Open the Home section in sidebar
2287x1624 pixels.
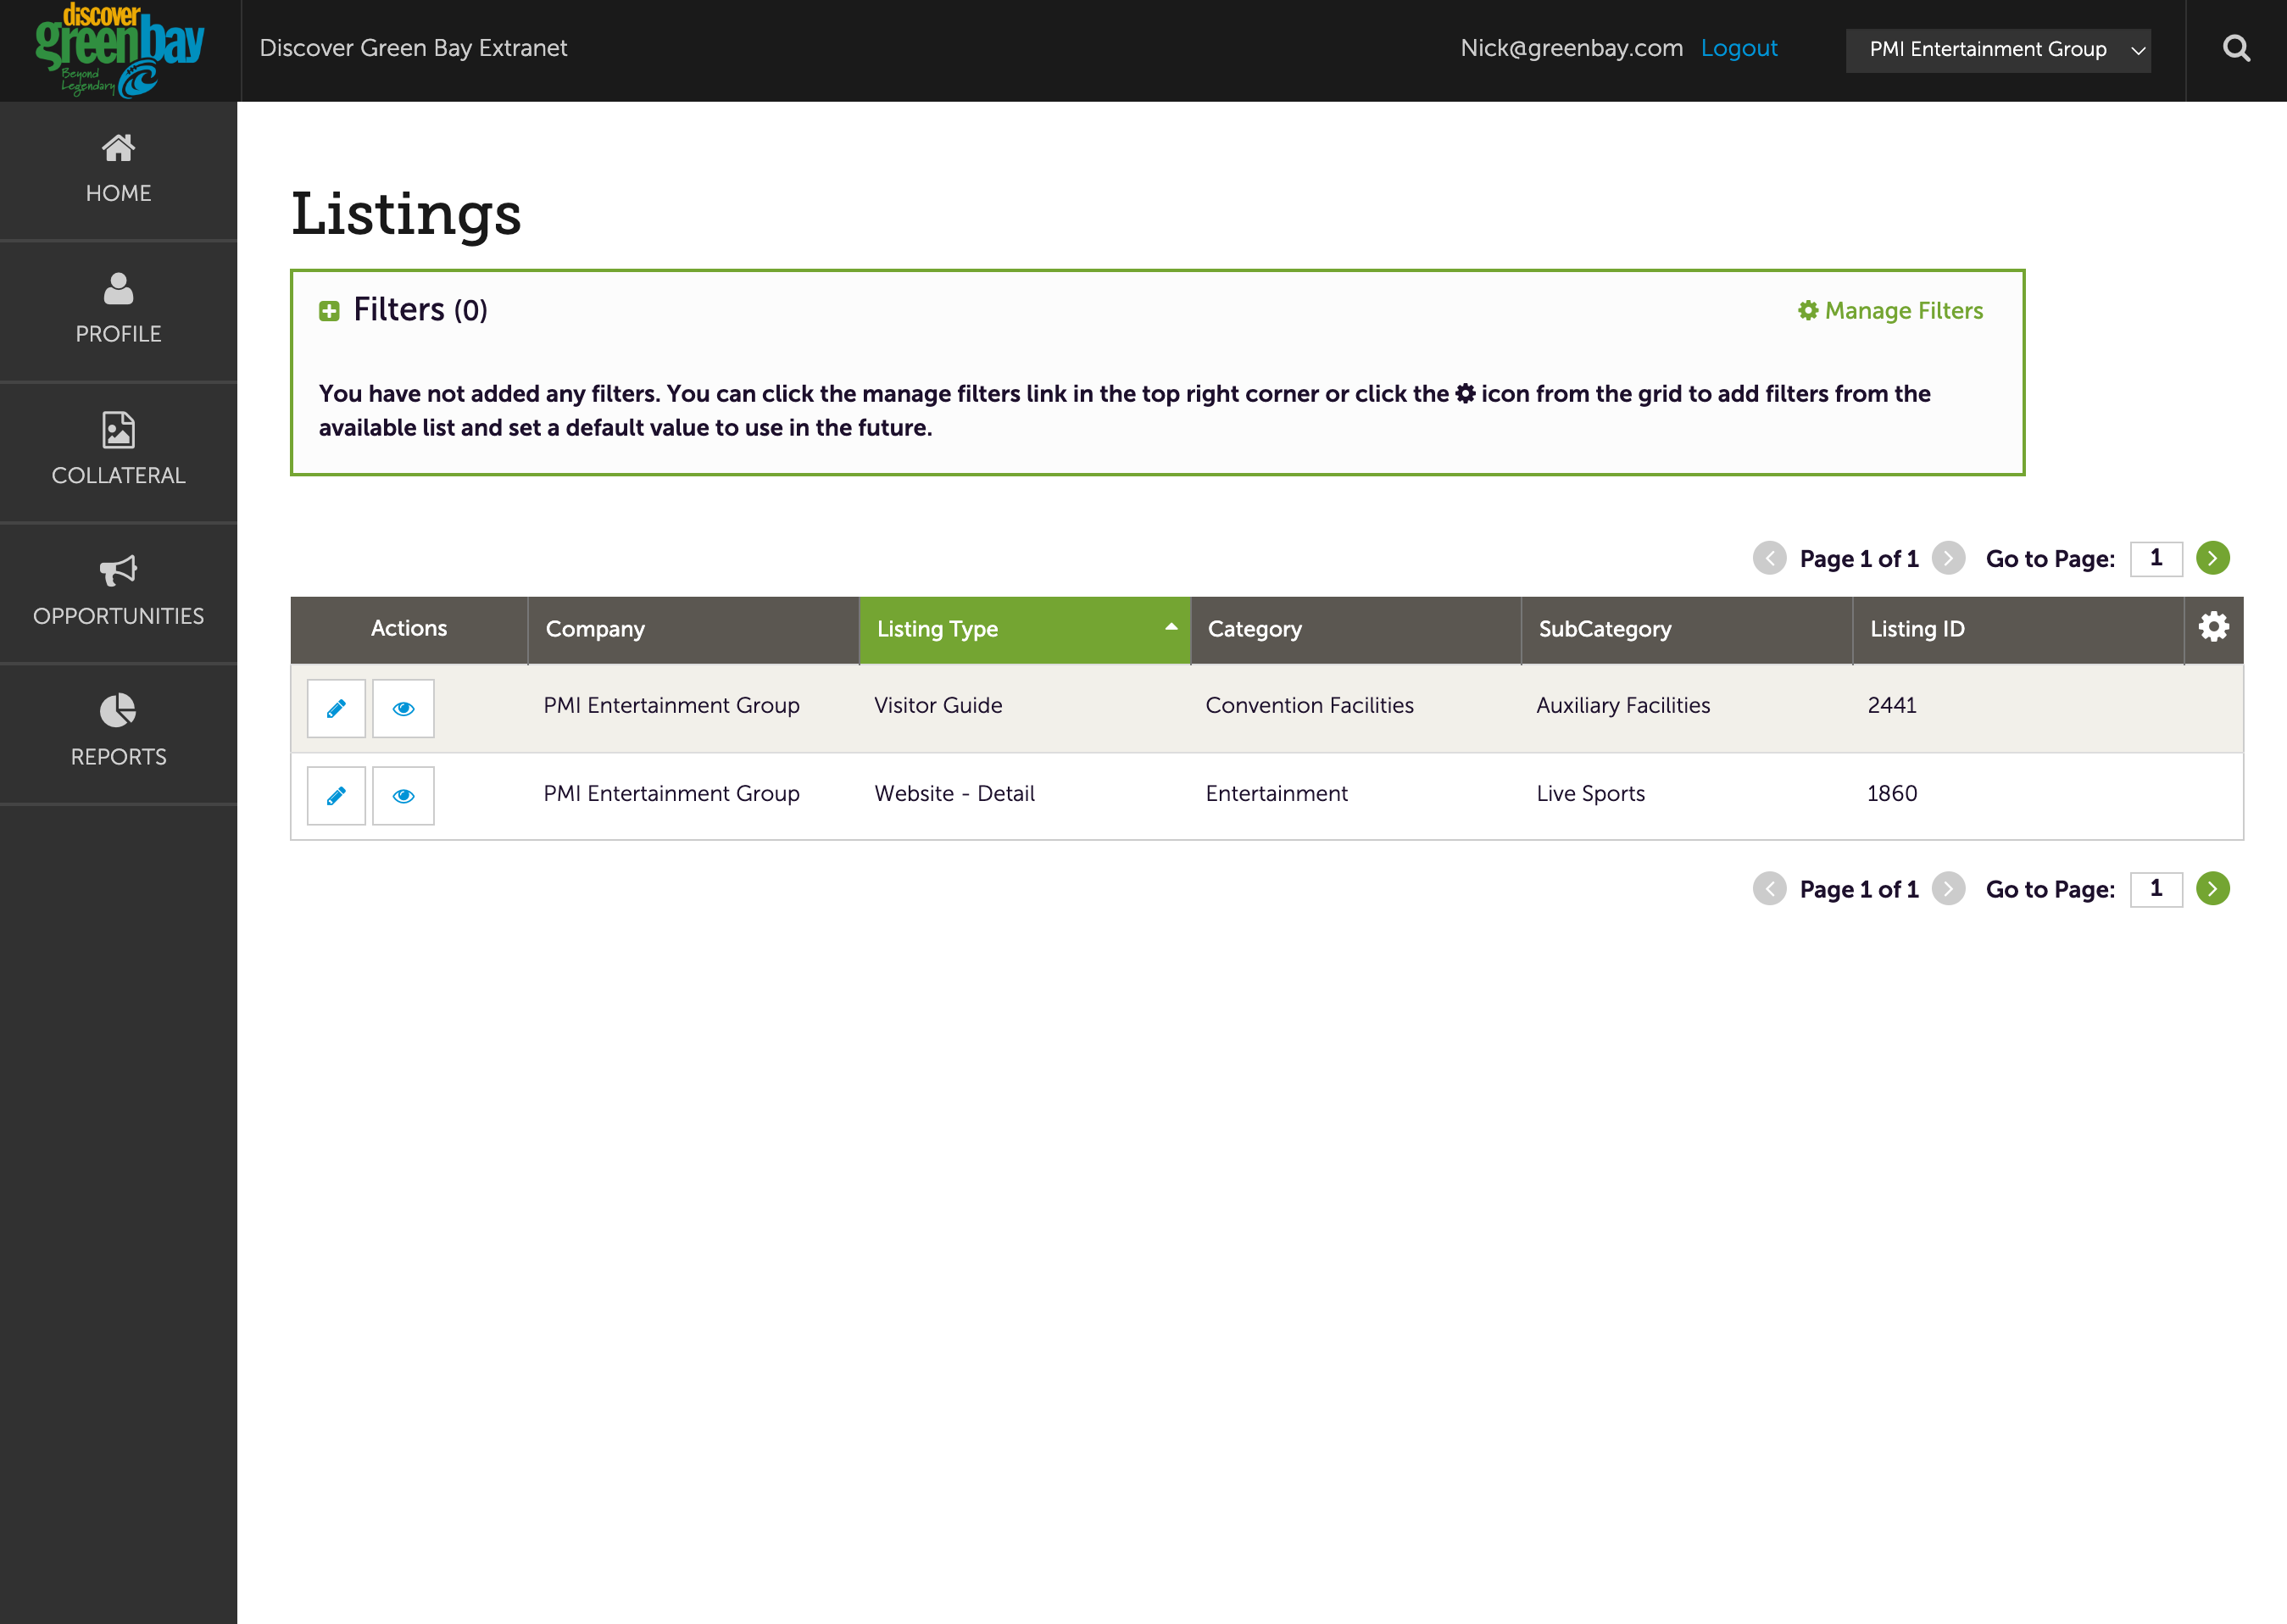click(x=118, y=170)
